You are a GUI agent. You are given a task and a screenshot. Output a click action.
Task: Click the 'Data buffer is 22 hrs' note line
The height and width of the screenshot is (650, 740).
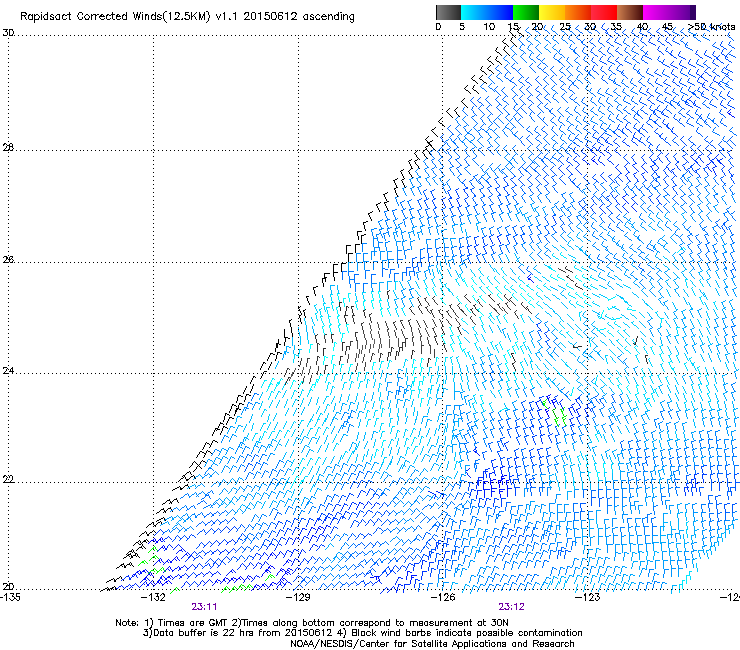(x=362, y=633)
